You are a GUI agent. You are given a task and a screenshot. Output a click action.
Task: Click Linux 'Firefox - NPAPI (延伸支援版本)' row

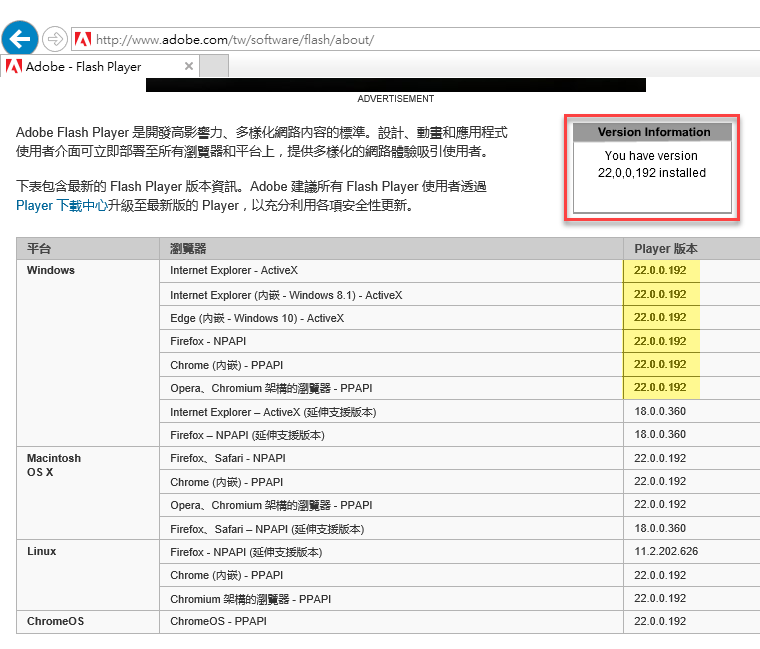pyautogui.click(x=391, y=552)
